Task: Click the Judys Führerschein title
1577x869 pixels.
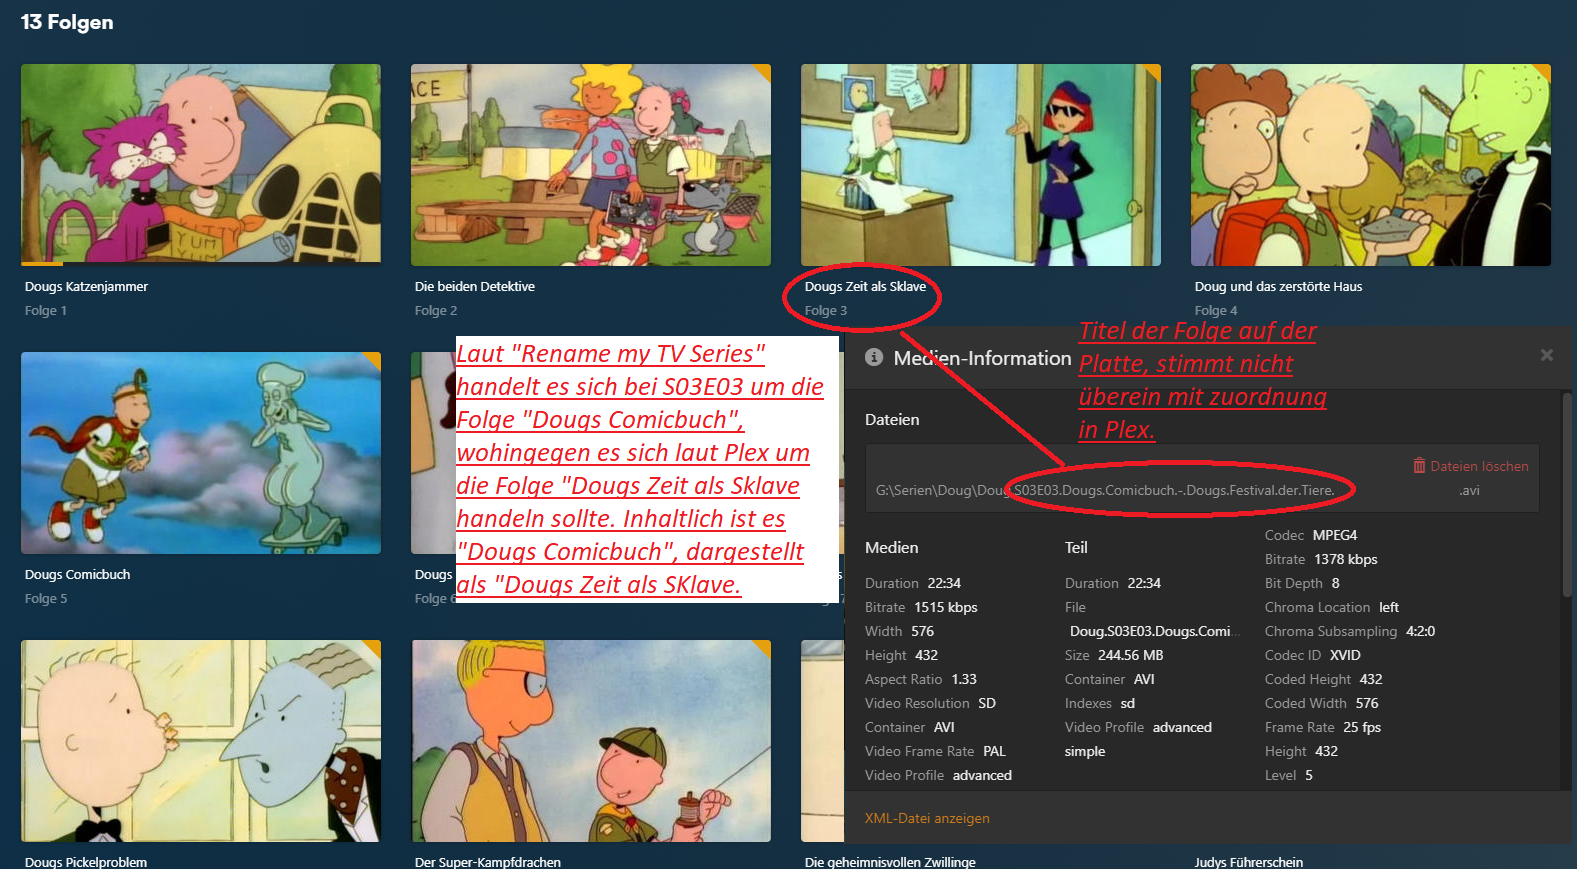Action: click(x=1249, y=862)
